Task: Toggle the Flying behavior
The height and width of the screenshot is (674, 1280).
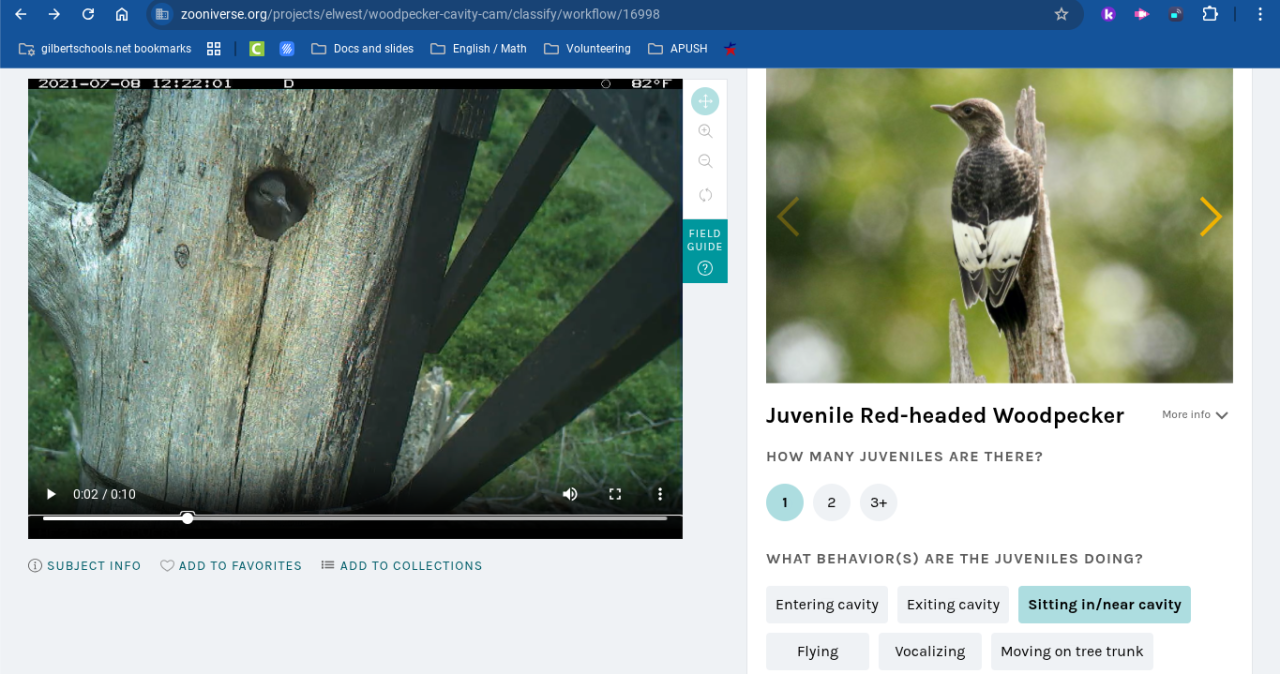Action: coord(818,651)
